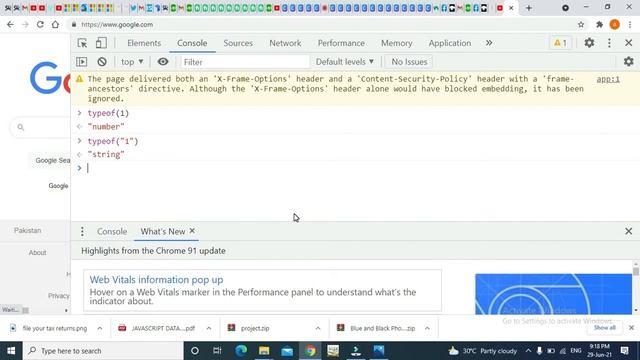
Task: Click the "string" output line
Action: [106, 154]
